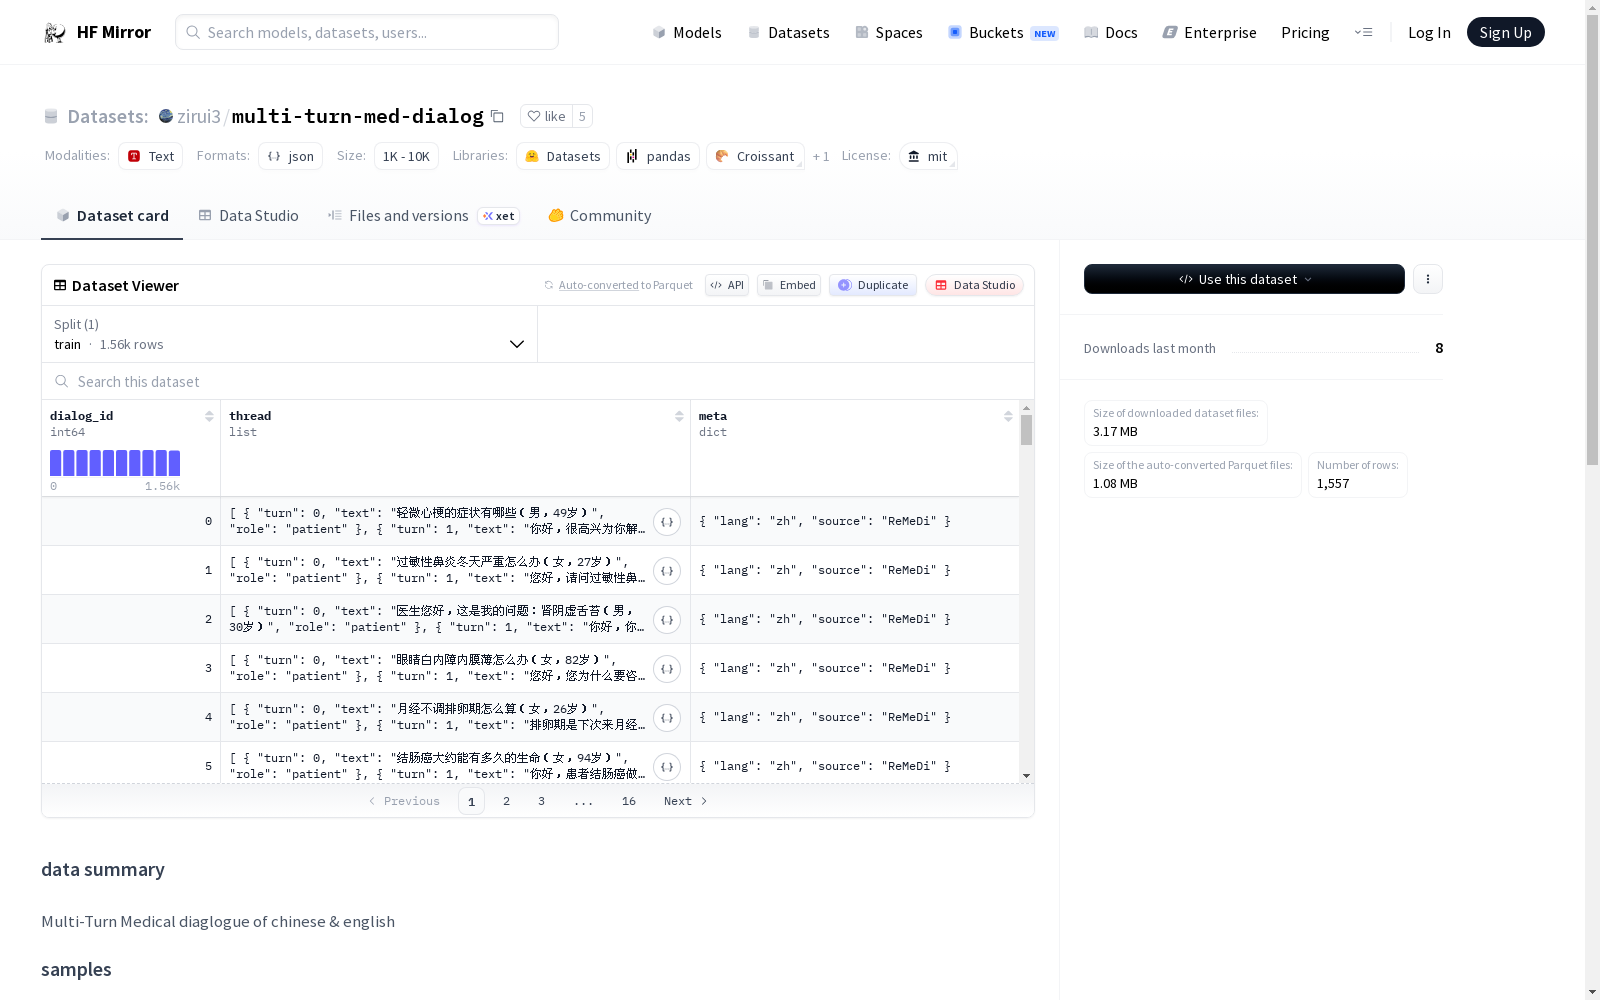The height and width of the screenshot is (1000, 1600).
Task: Click Log In
Action: 1429,33
